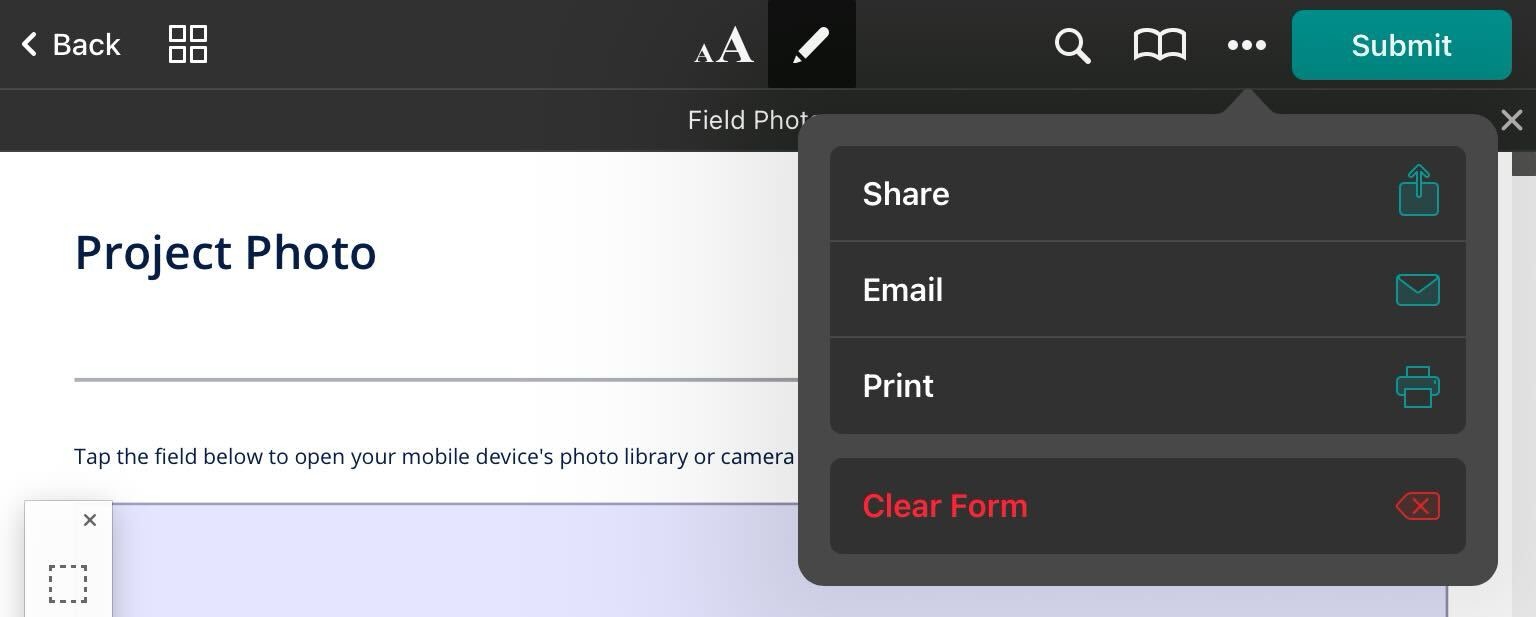1536x617 pixels.
Task: Click the red clear form icon
Action: click(1418, 506)
